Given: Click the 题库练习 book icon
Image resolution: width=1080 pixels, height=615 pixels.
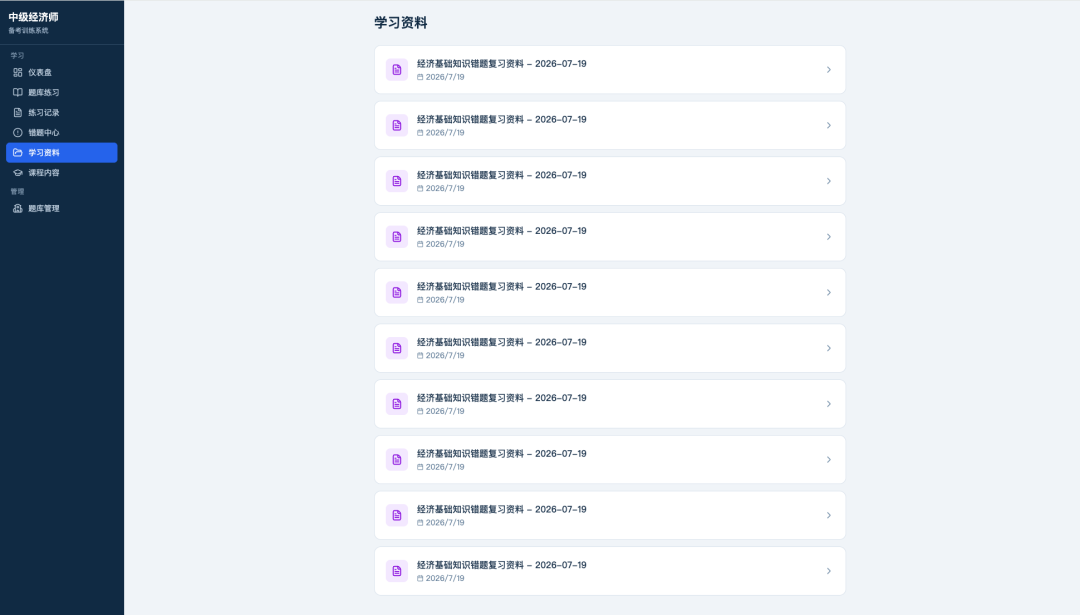Looking at the screenshot, I should click(18, 92).
